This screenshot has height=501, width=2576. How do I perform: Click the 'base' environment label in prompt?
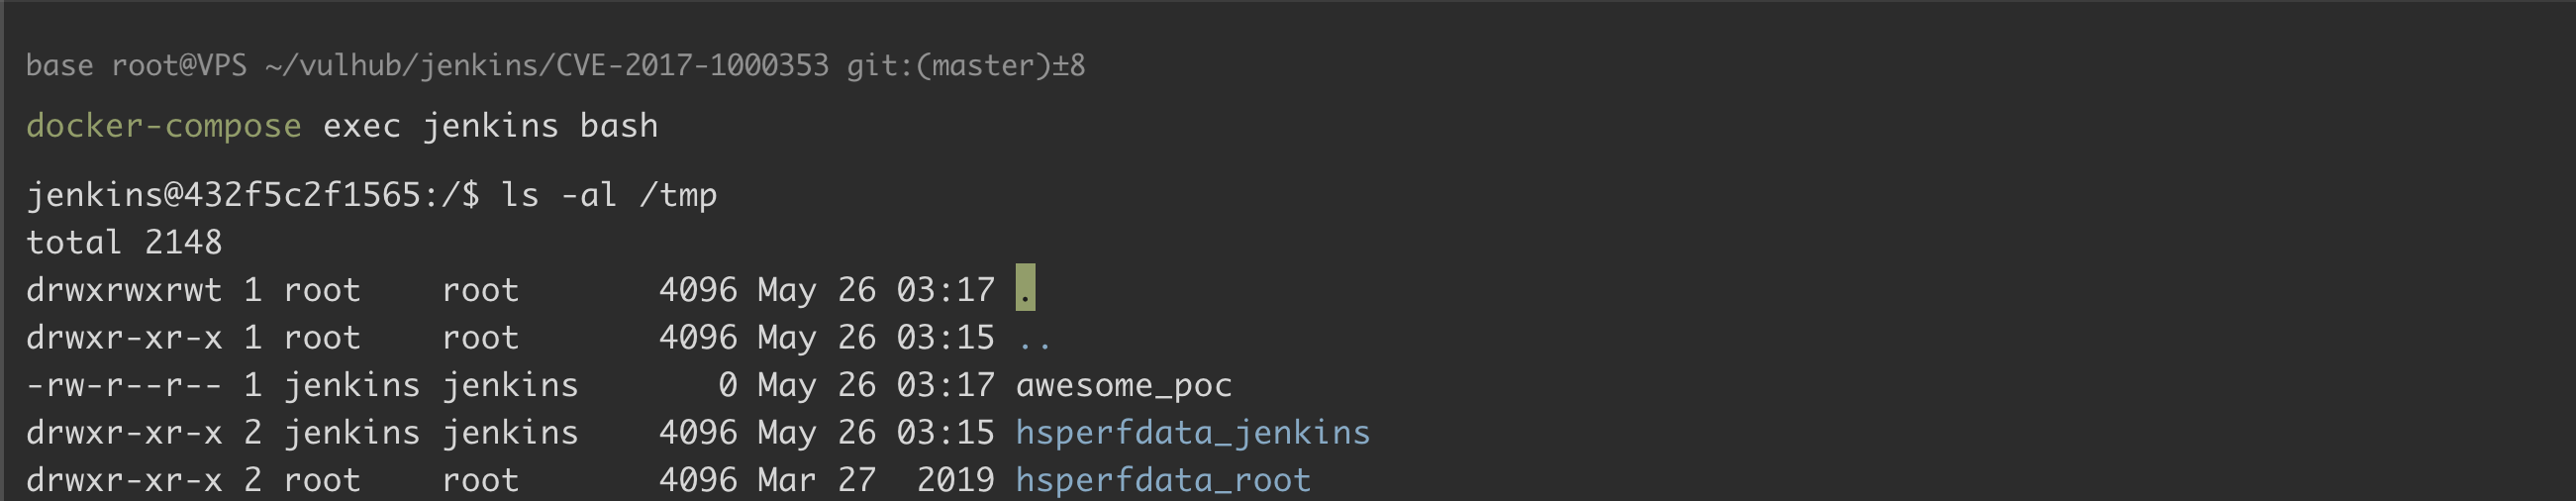tap(59, 66)
